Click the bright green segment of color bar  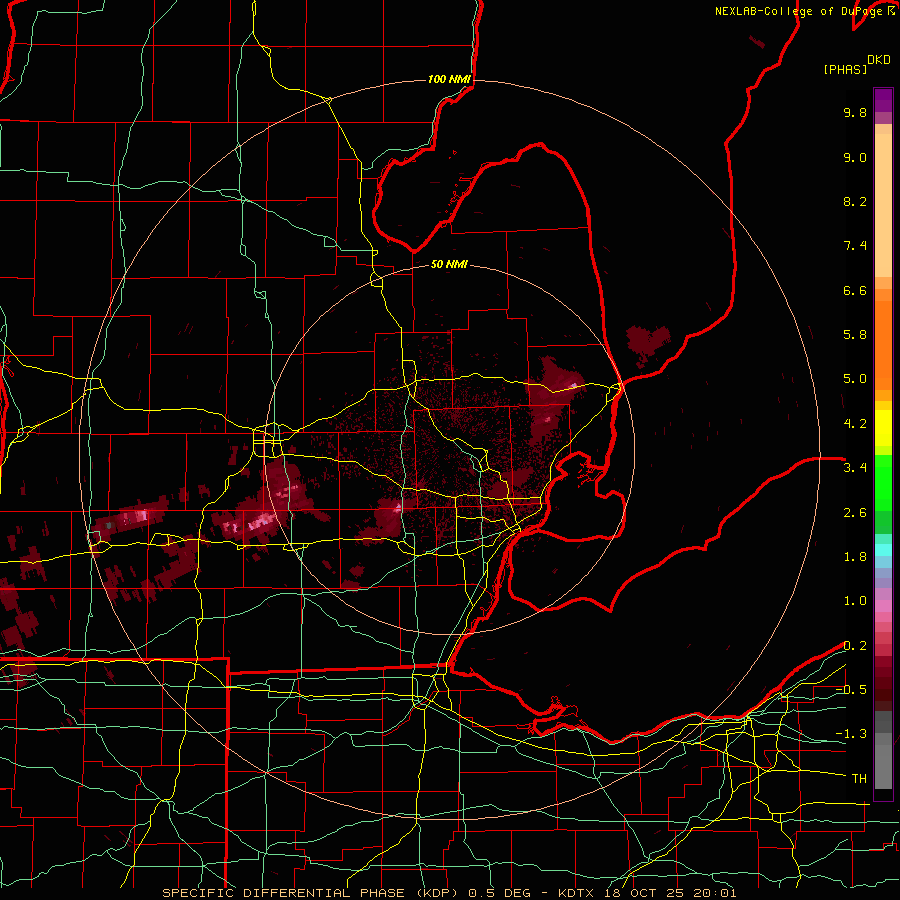tap(883, 483)
